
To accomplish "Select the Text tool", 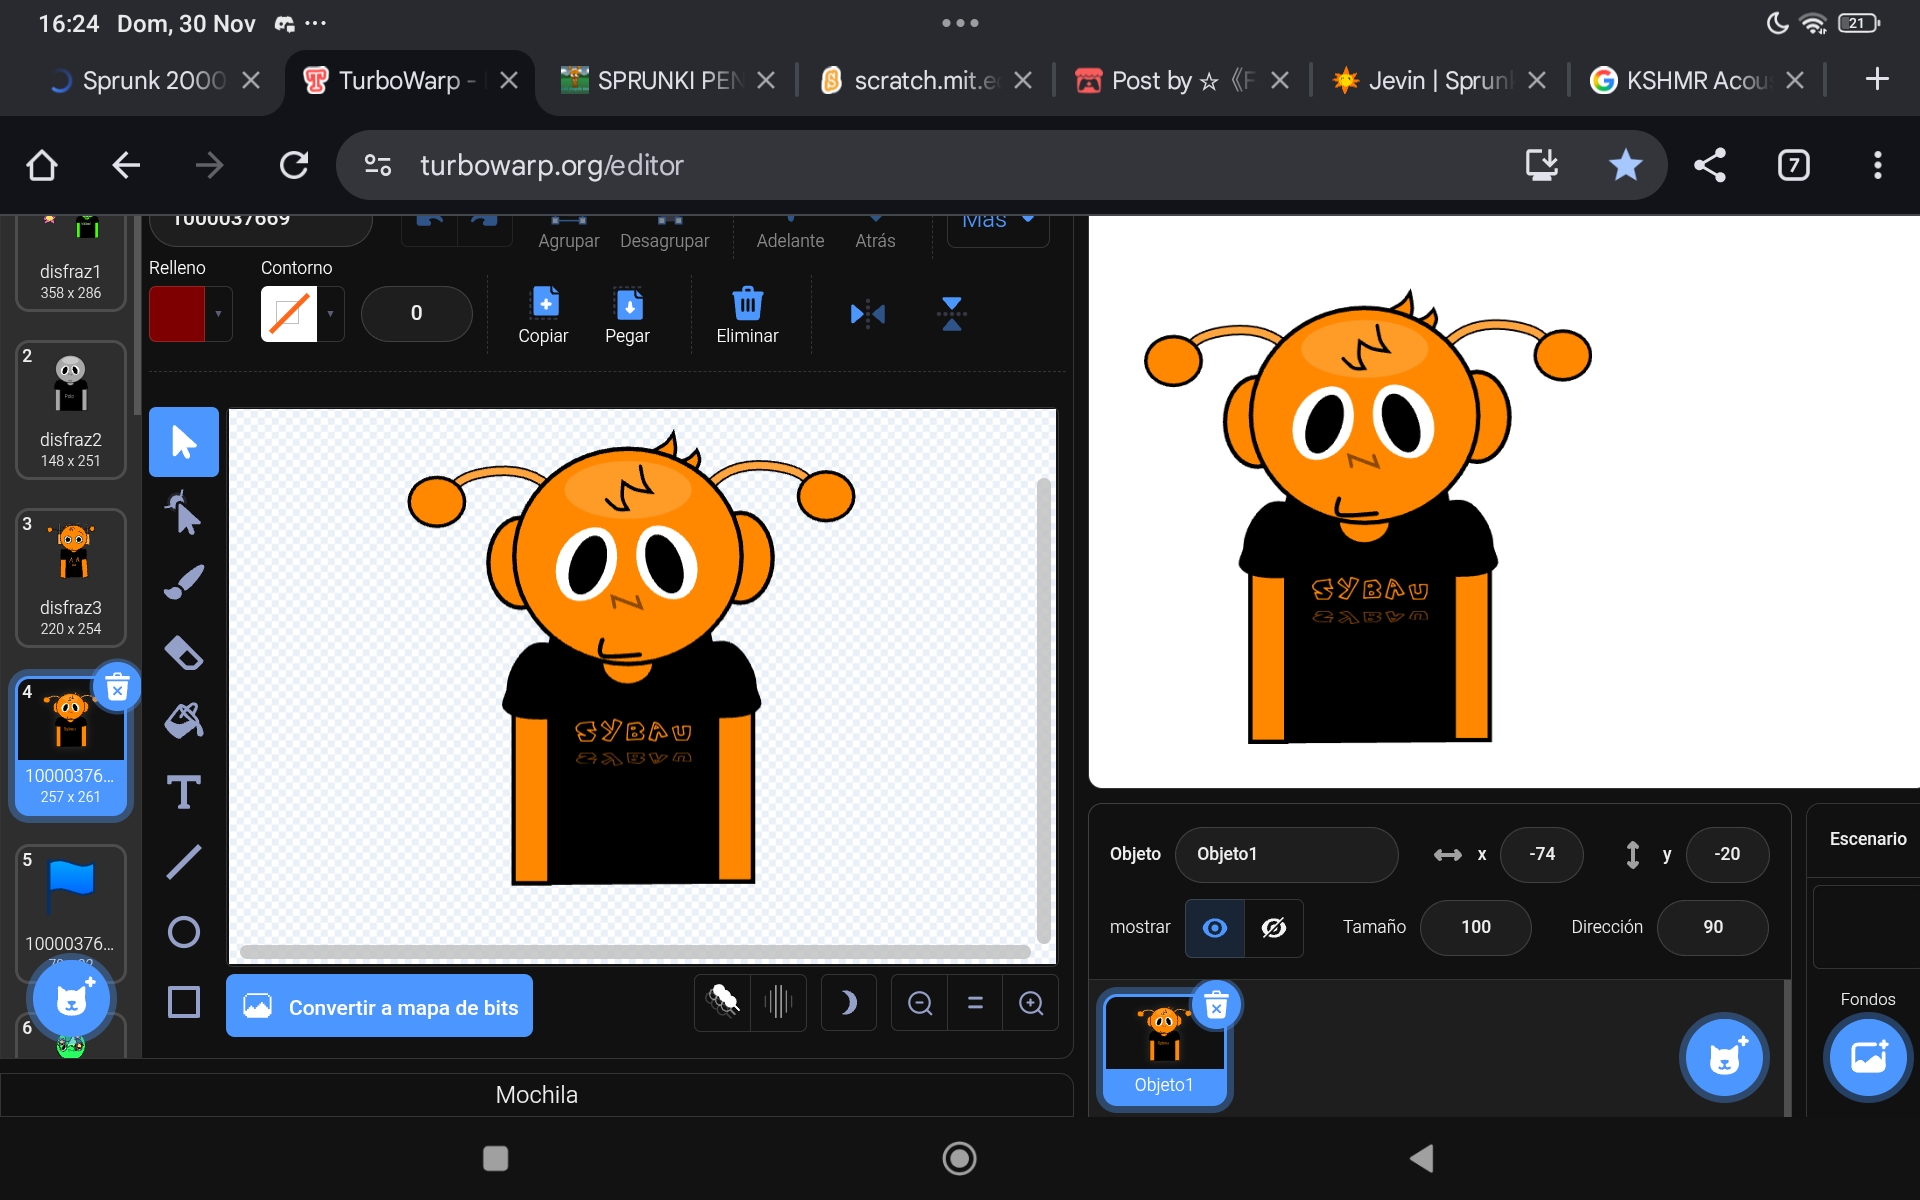I will (183, 792).
